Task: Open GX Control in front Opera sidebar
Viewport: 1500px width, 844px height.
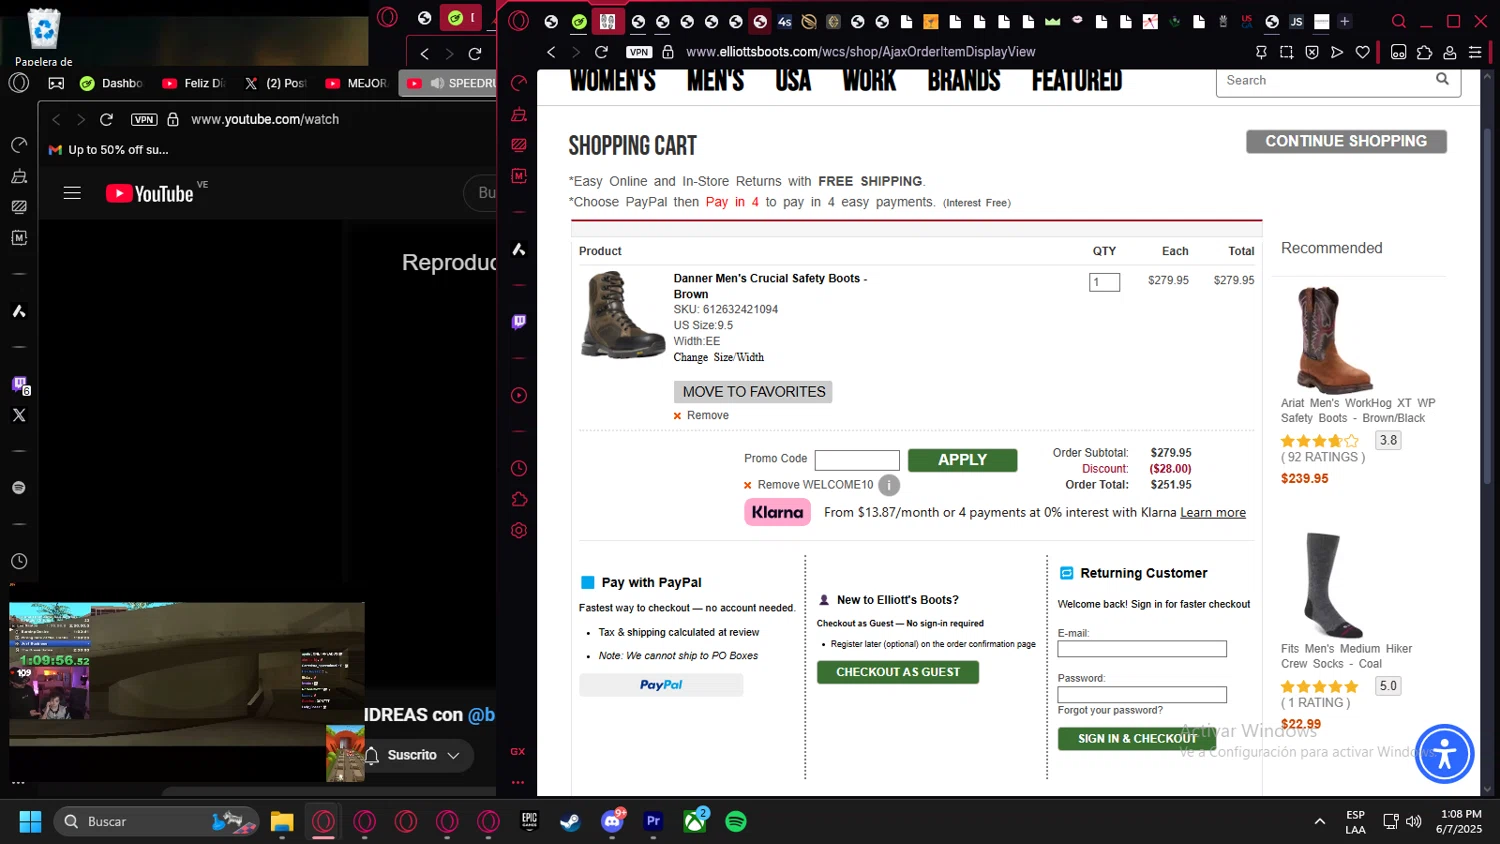Action: point(519,83)
